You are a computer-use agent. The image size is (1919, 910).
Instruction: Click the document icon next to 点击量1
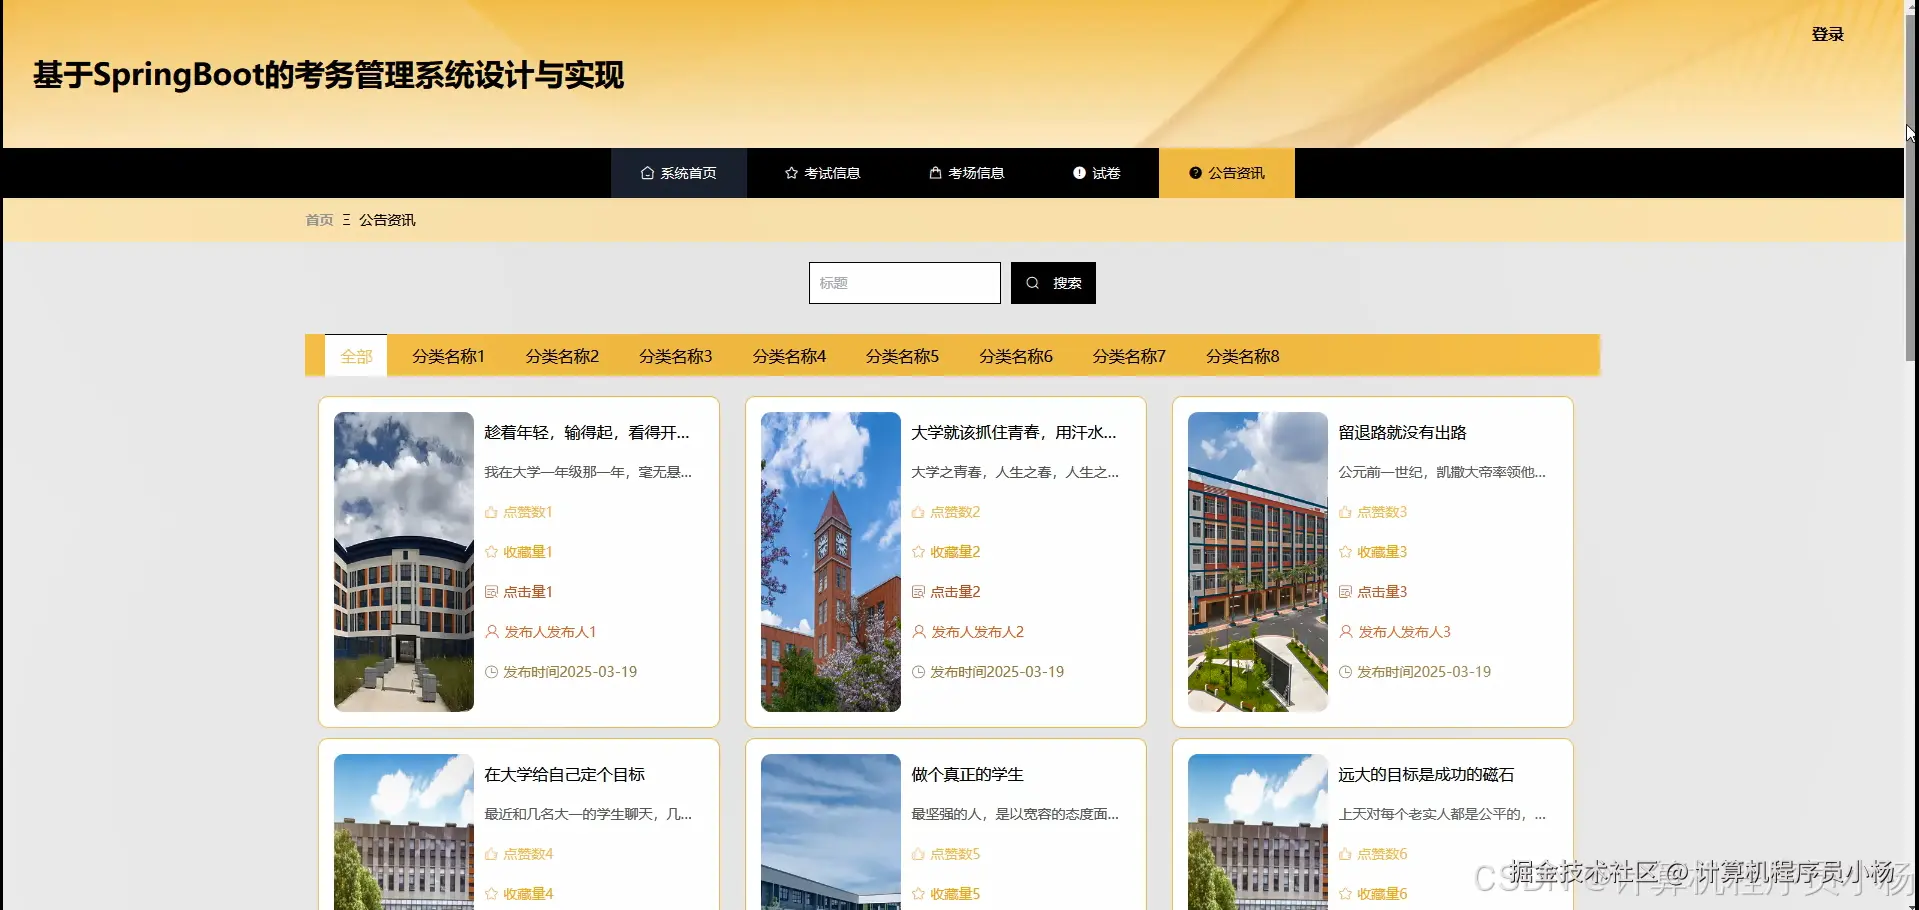(491, 591)
